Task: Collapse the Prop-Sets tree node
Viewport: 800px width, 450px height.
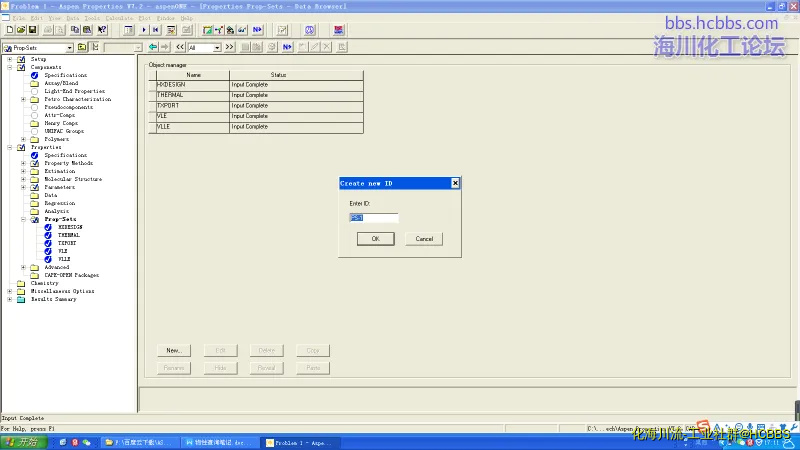Action: tap(23, 219)
